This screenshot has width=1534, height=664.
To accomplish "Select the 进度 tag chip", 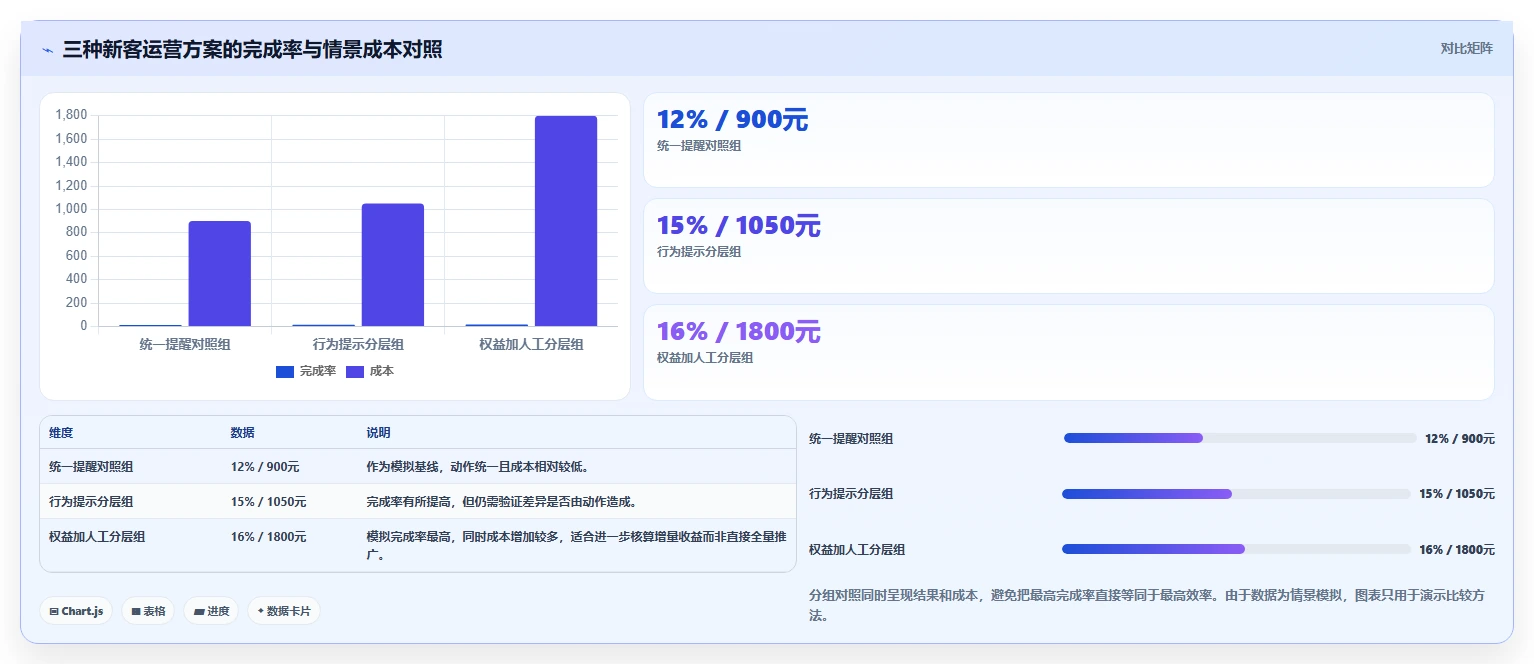I will [x=211, y=611].
